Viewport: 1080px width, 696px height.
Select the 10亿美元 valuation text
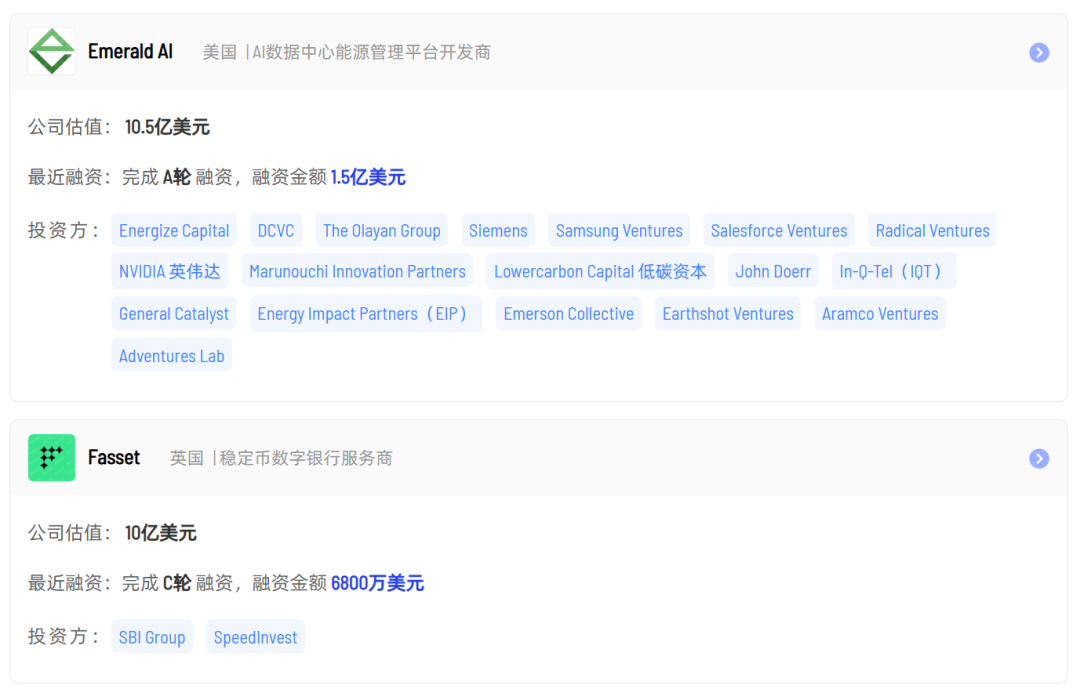pos(160,533)
